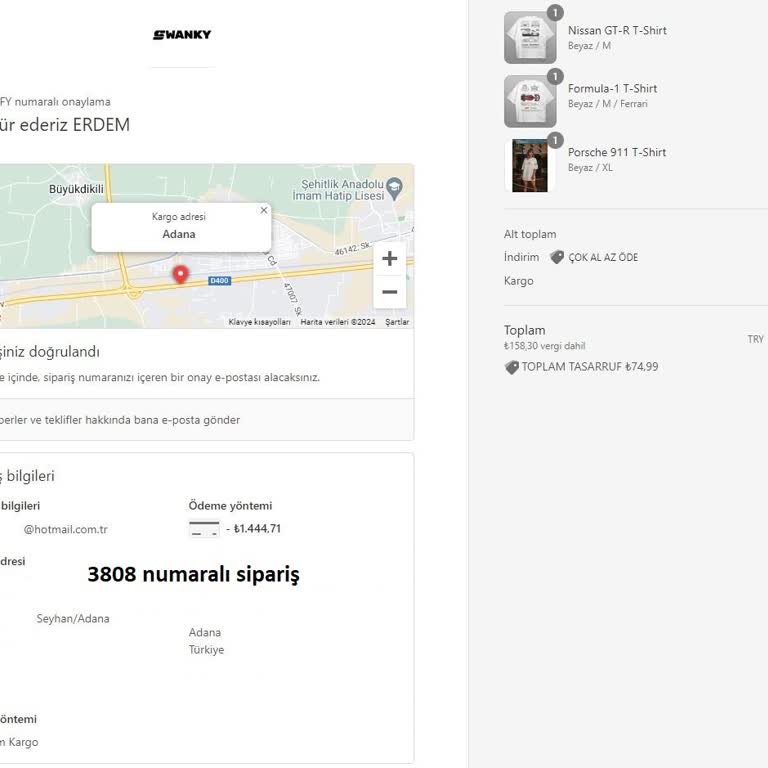Open the map Şartlar link
Viewport: 768px width, 768px height.
pyautogui.click(x=397, y=322)
